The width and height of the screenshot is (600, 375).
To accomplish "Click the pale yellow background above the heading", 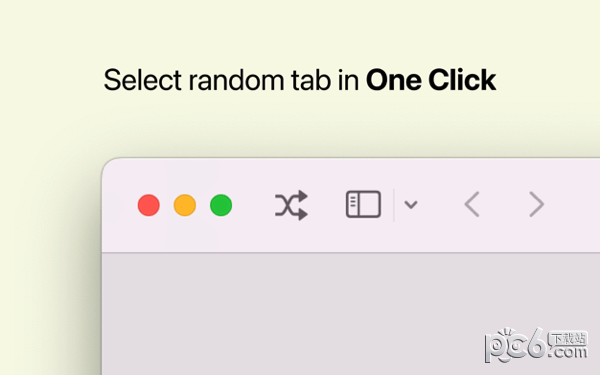I will coord(300,31).
